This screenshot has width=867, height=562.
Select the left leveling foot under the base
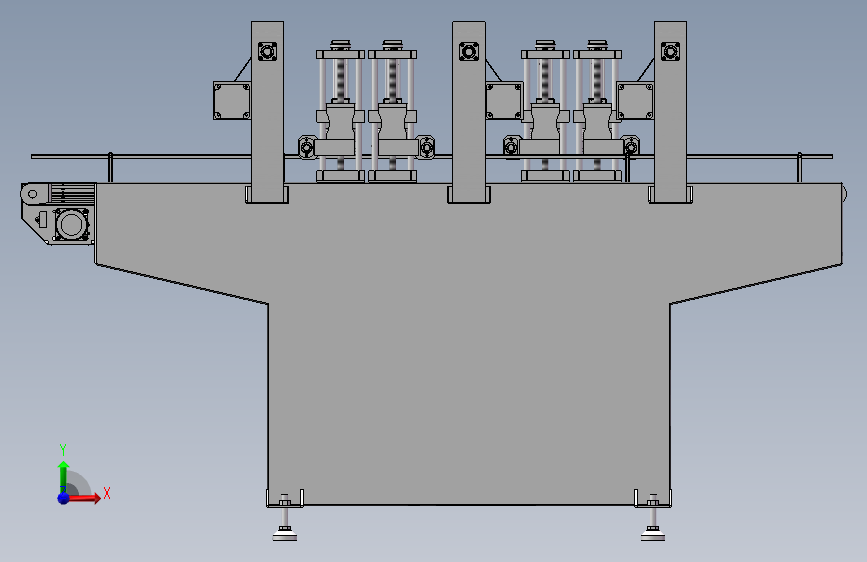(285, 518)
